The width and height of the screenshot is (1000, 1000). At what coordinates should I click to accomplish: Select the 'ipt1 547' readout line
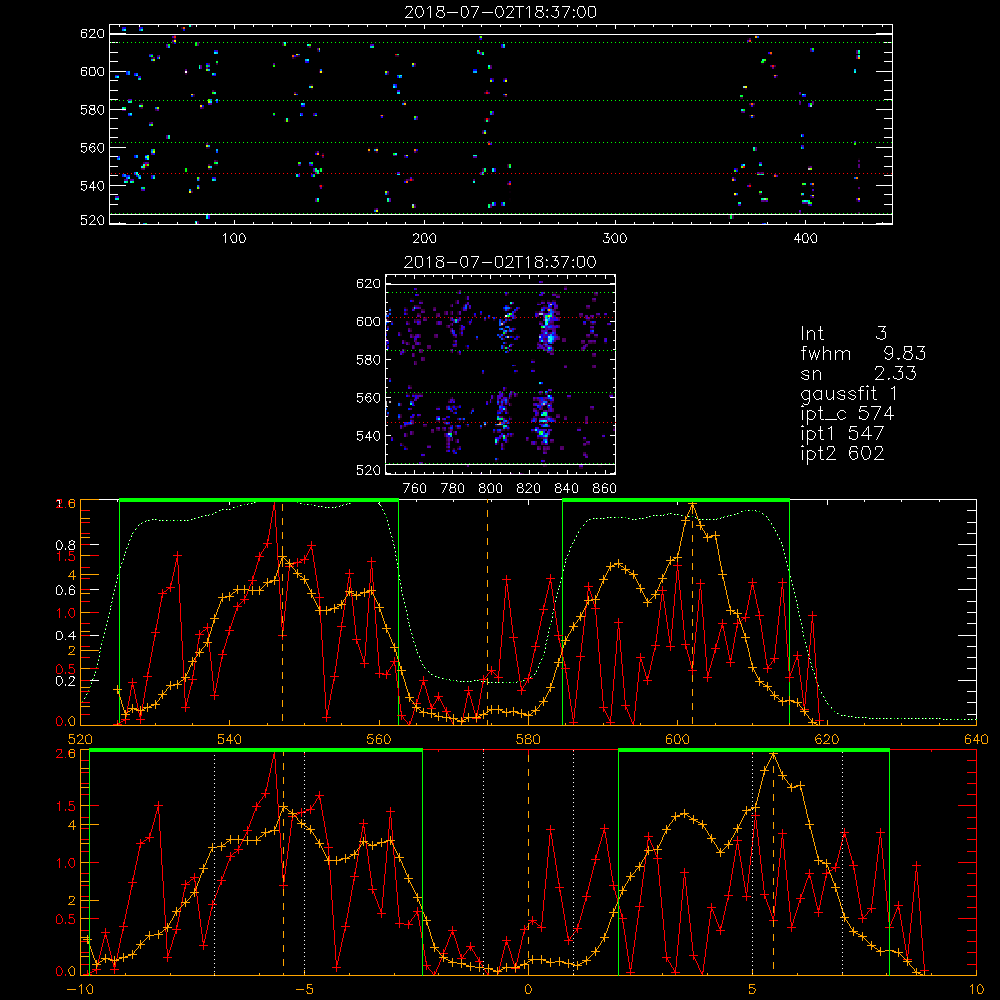click(x=842, y=434)
